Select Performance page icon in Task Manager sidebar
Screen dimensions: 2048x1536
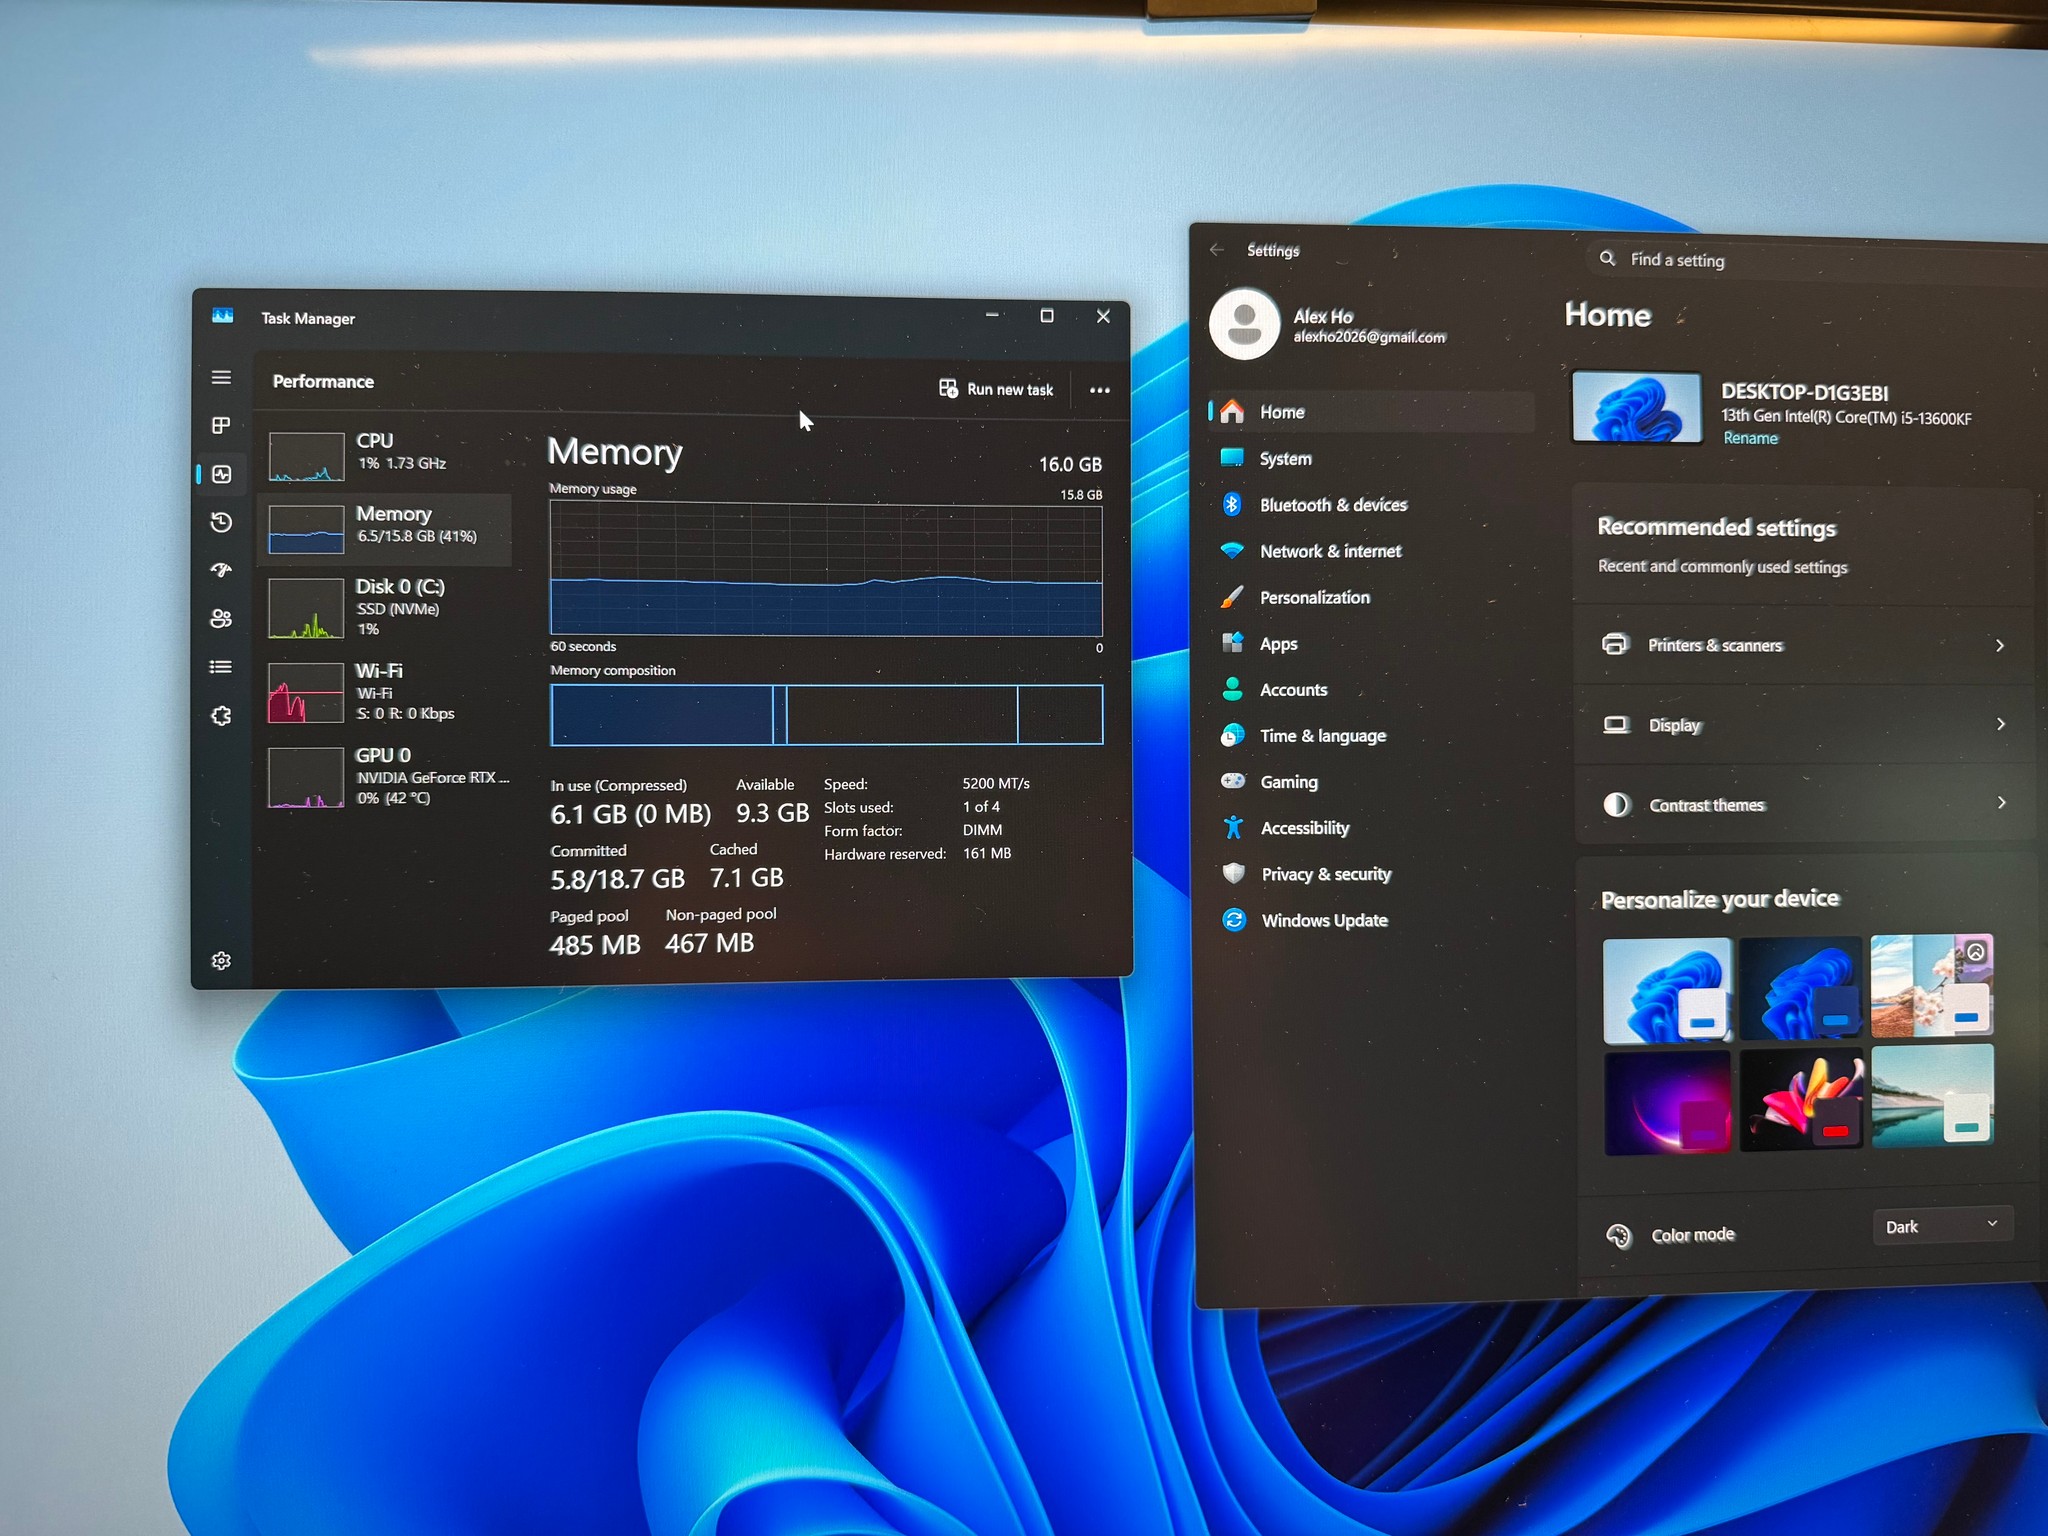coord(221,474)
